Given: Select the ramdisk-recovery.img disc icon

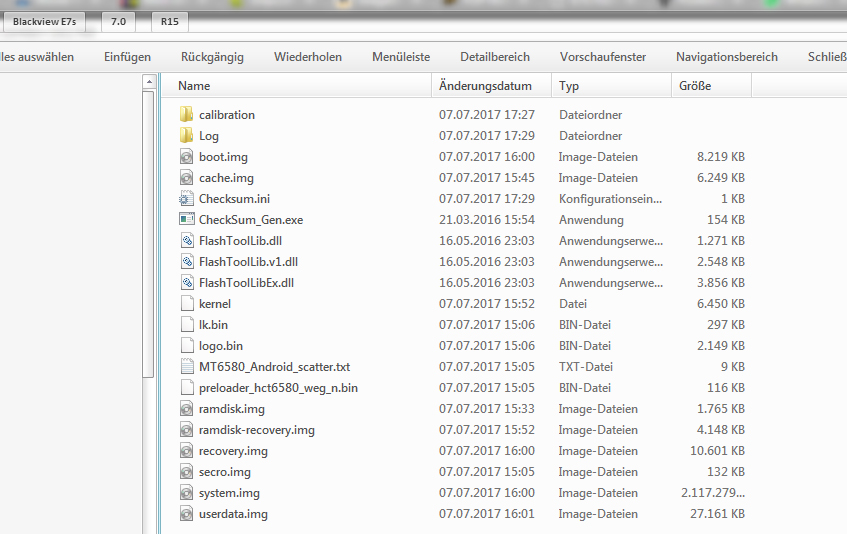Looking at the screenshot, I should [x=186, y=430].
